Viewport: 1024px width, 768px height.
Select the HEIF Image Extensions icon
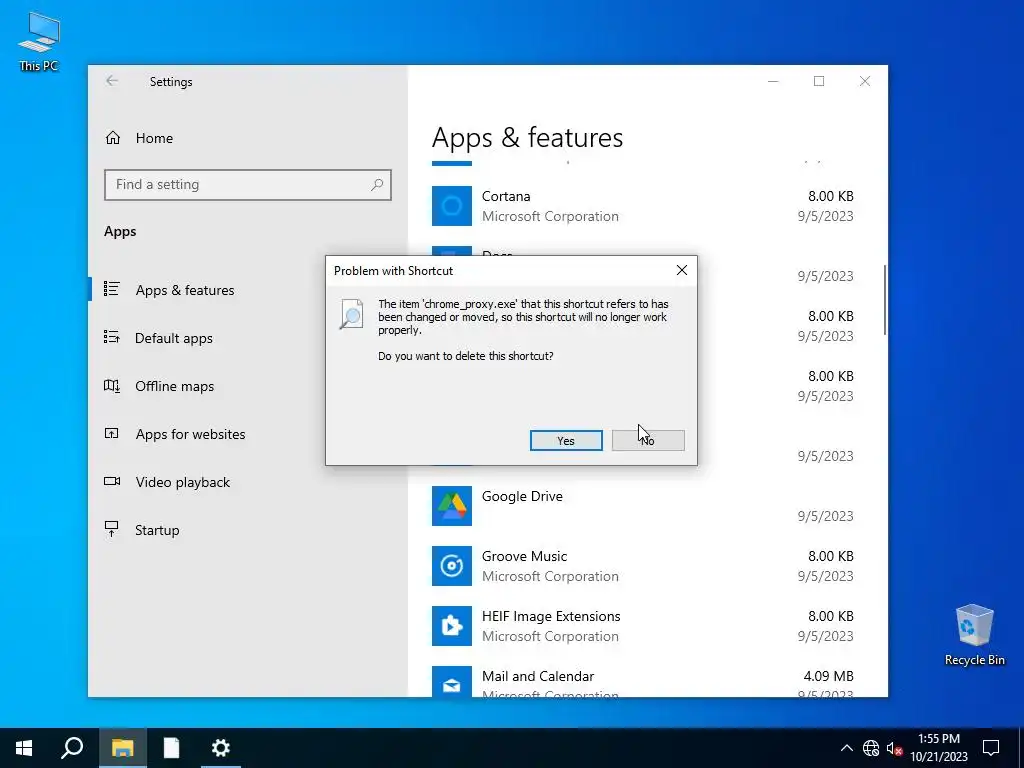pos(452,626)
